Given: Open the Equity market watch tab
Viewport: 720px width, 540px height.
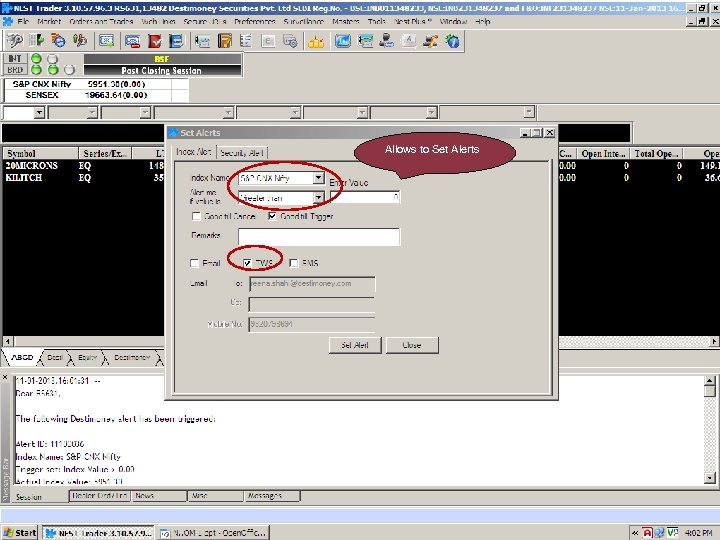Looking at the screenshot, I should click(x=87, y=357).
